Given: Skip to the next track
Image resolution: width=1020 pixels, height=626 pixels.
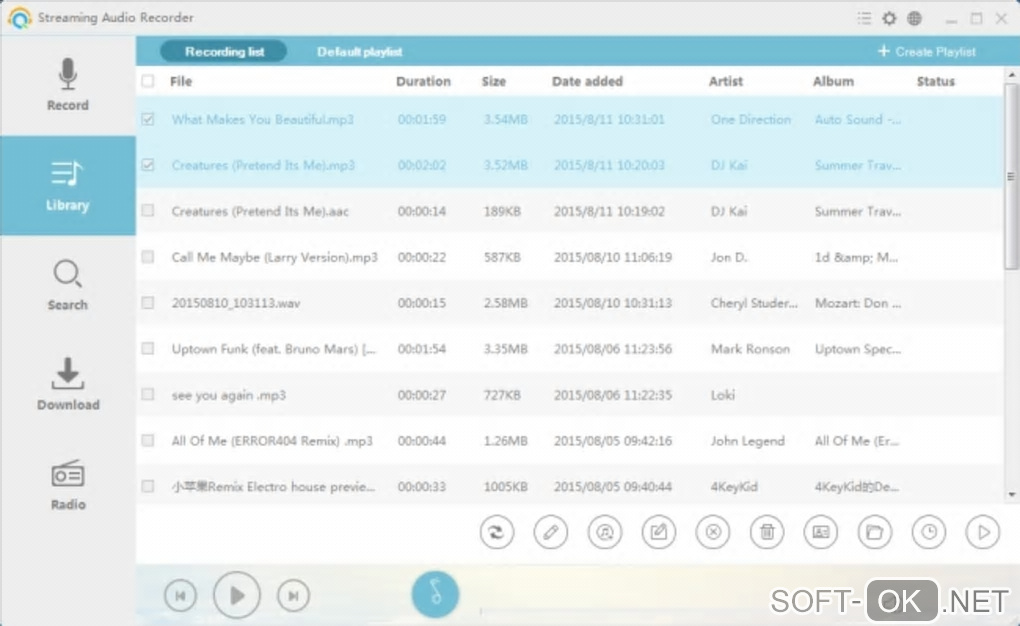Looking at the screenshot, I should tap(293, 595).
